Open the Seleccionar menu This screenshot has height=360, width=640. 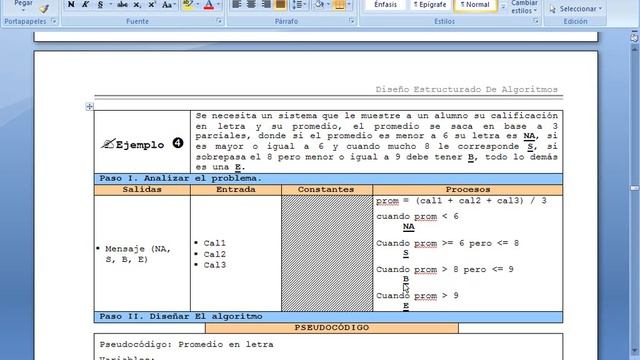tap(576, 9)
